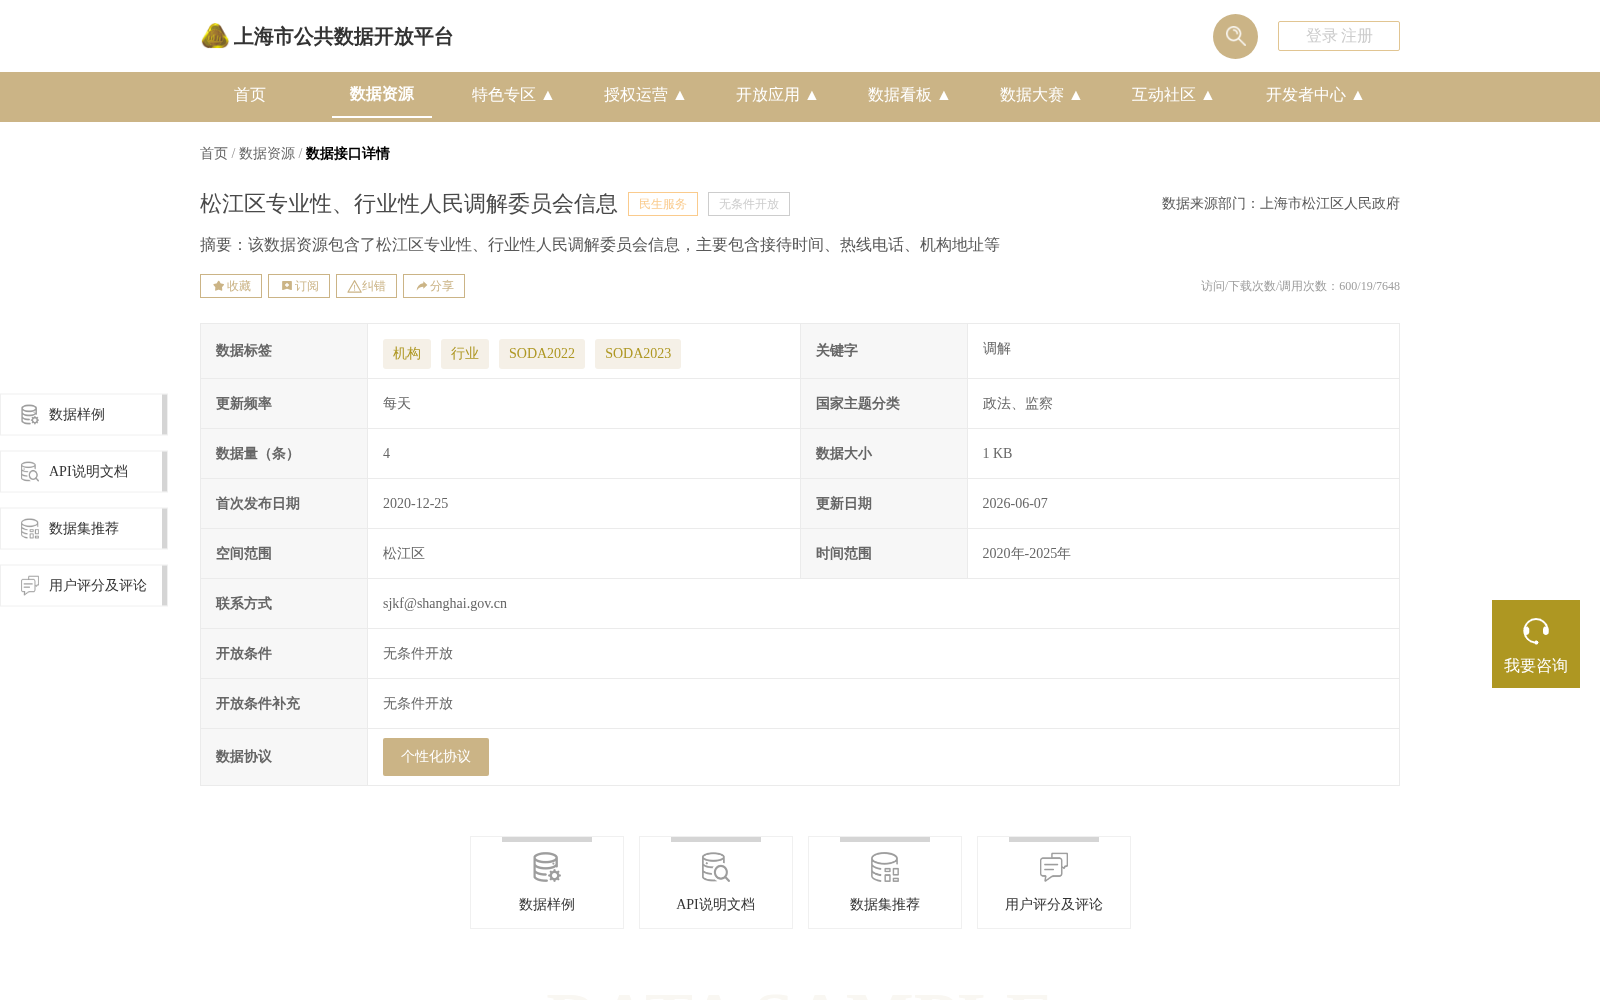Image resolution: width=1600 pixels, height=1000 pixels.
Task: Expand the 开发者中心 menu
Action: (1315, 95)
